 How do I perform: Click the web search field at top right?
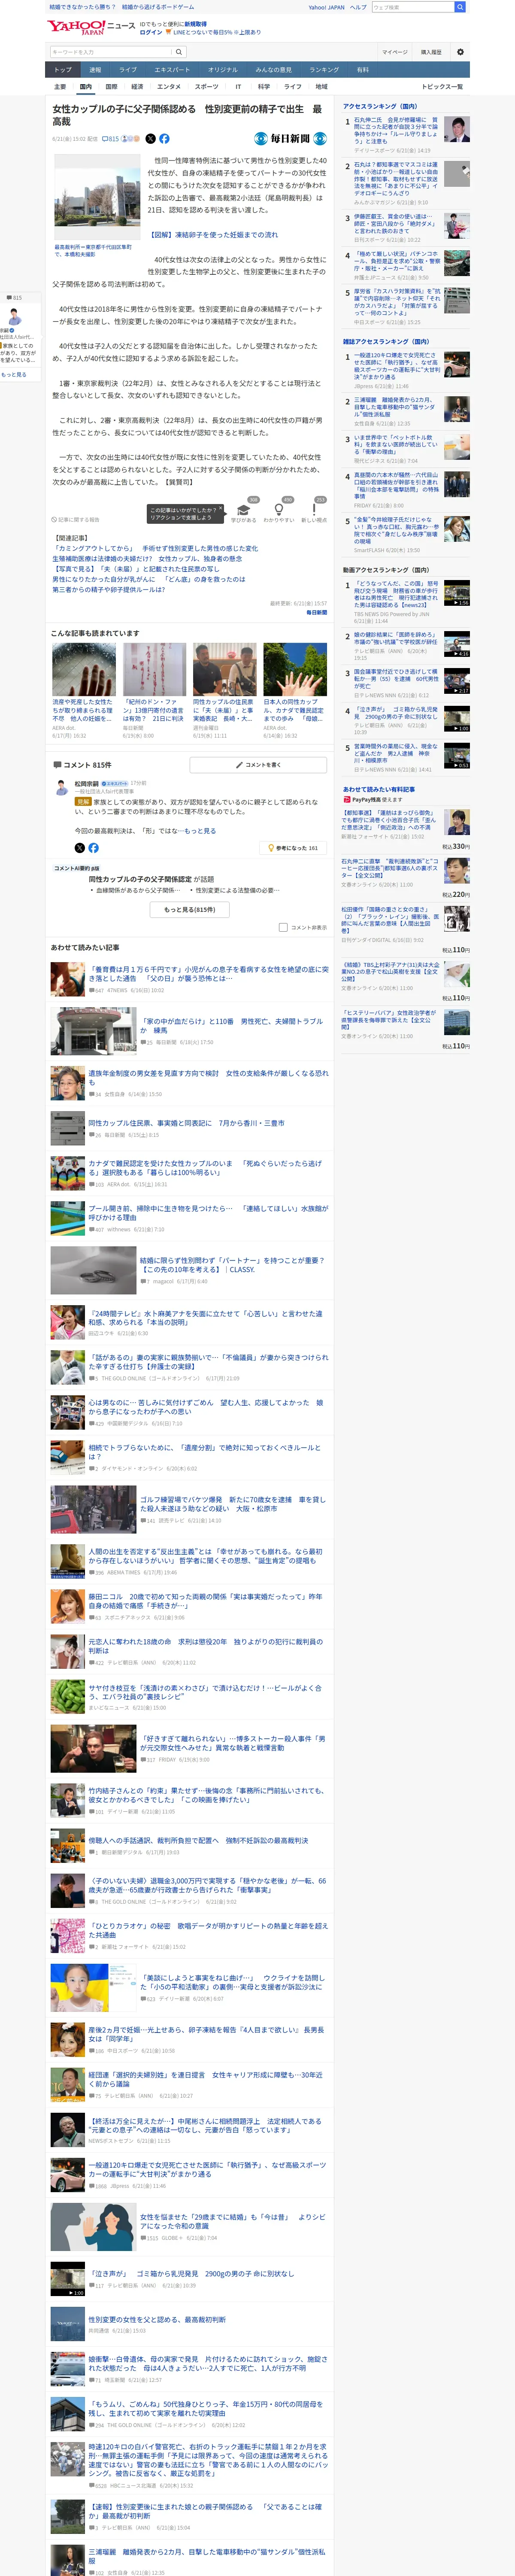[412, 7]
